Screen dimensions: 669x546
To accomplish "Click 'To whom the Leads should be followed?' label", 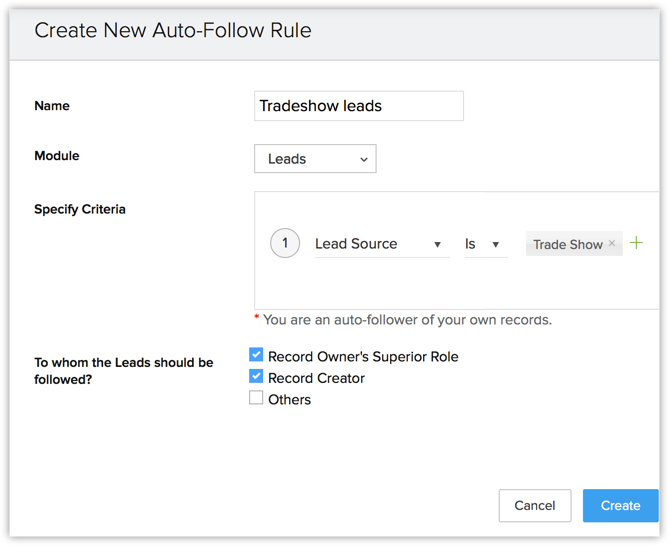I will coord(123,371).
